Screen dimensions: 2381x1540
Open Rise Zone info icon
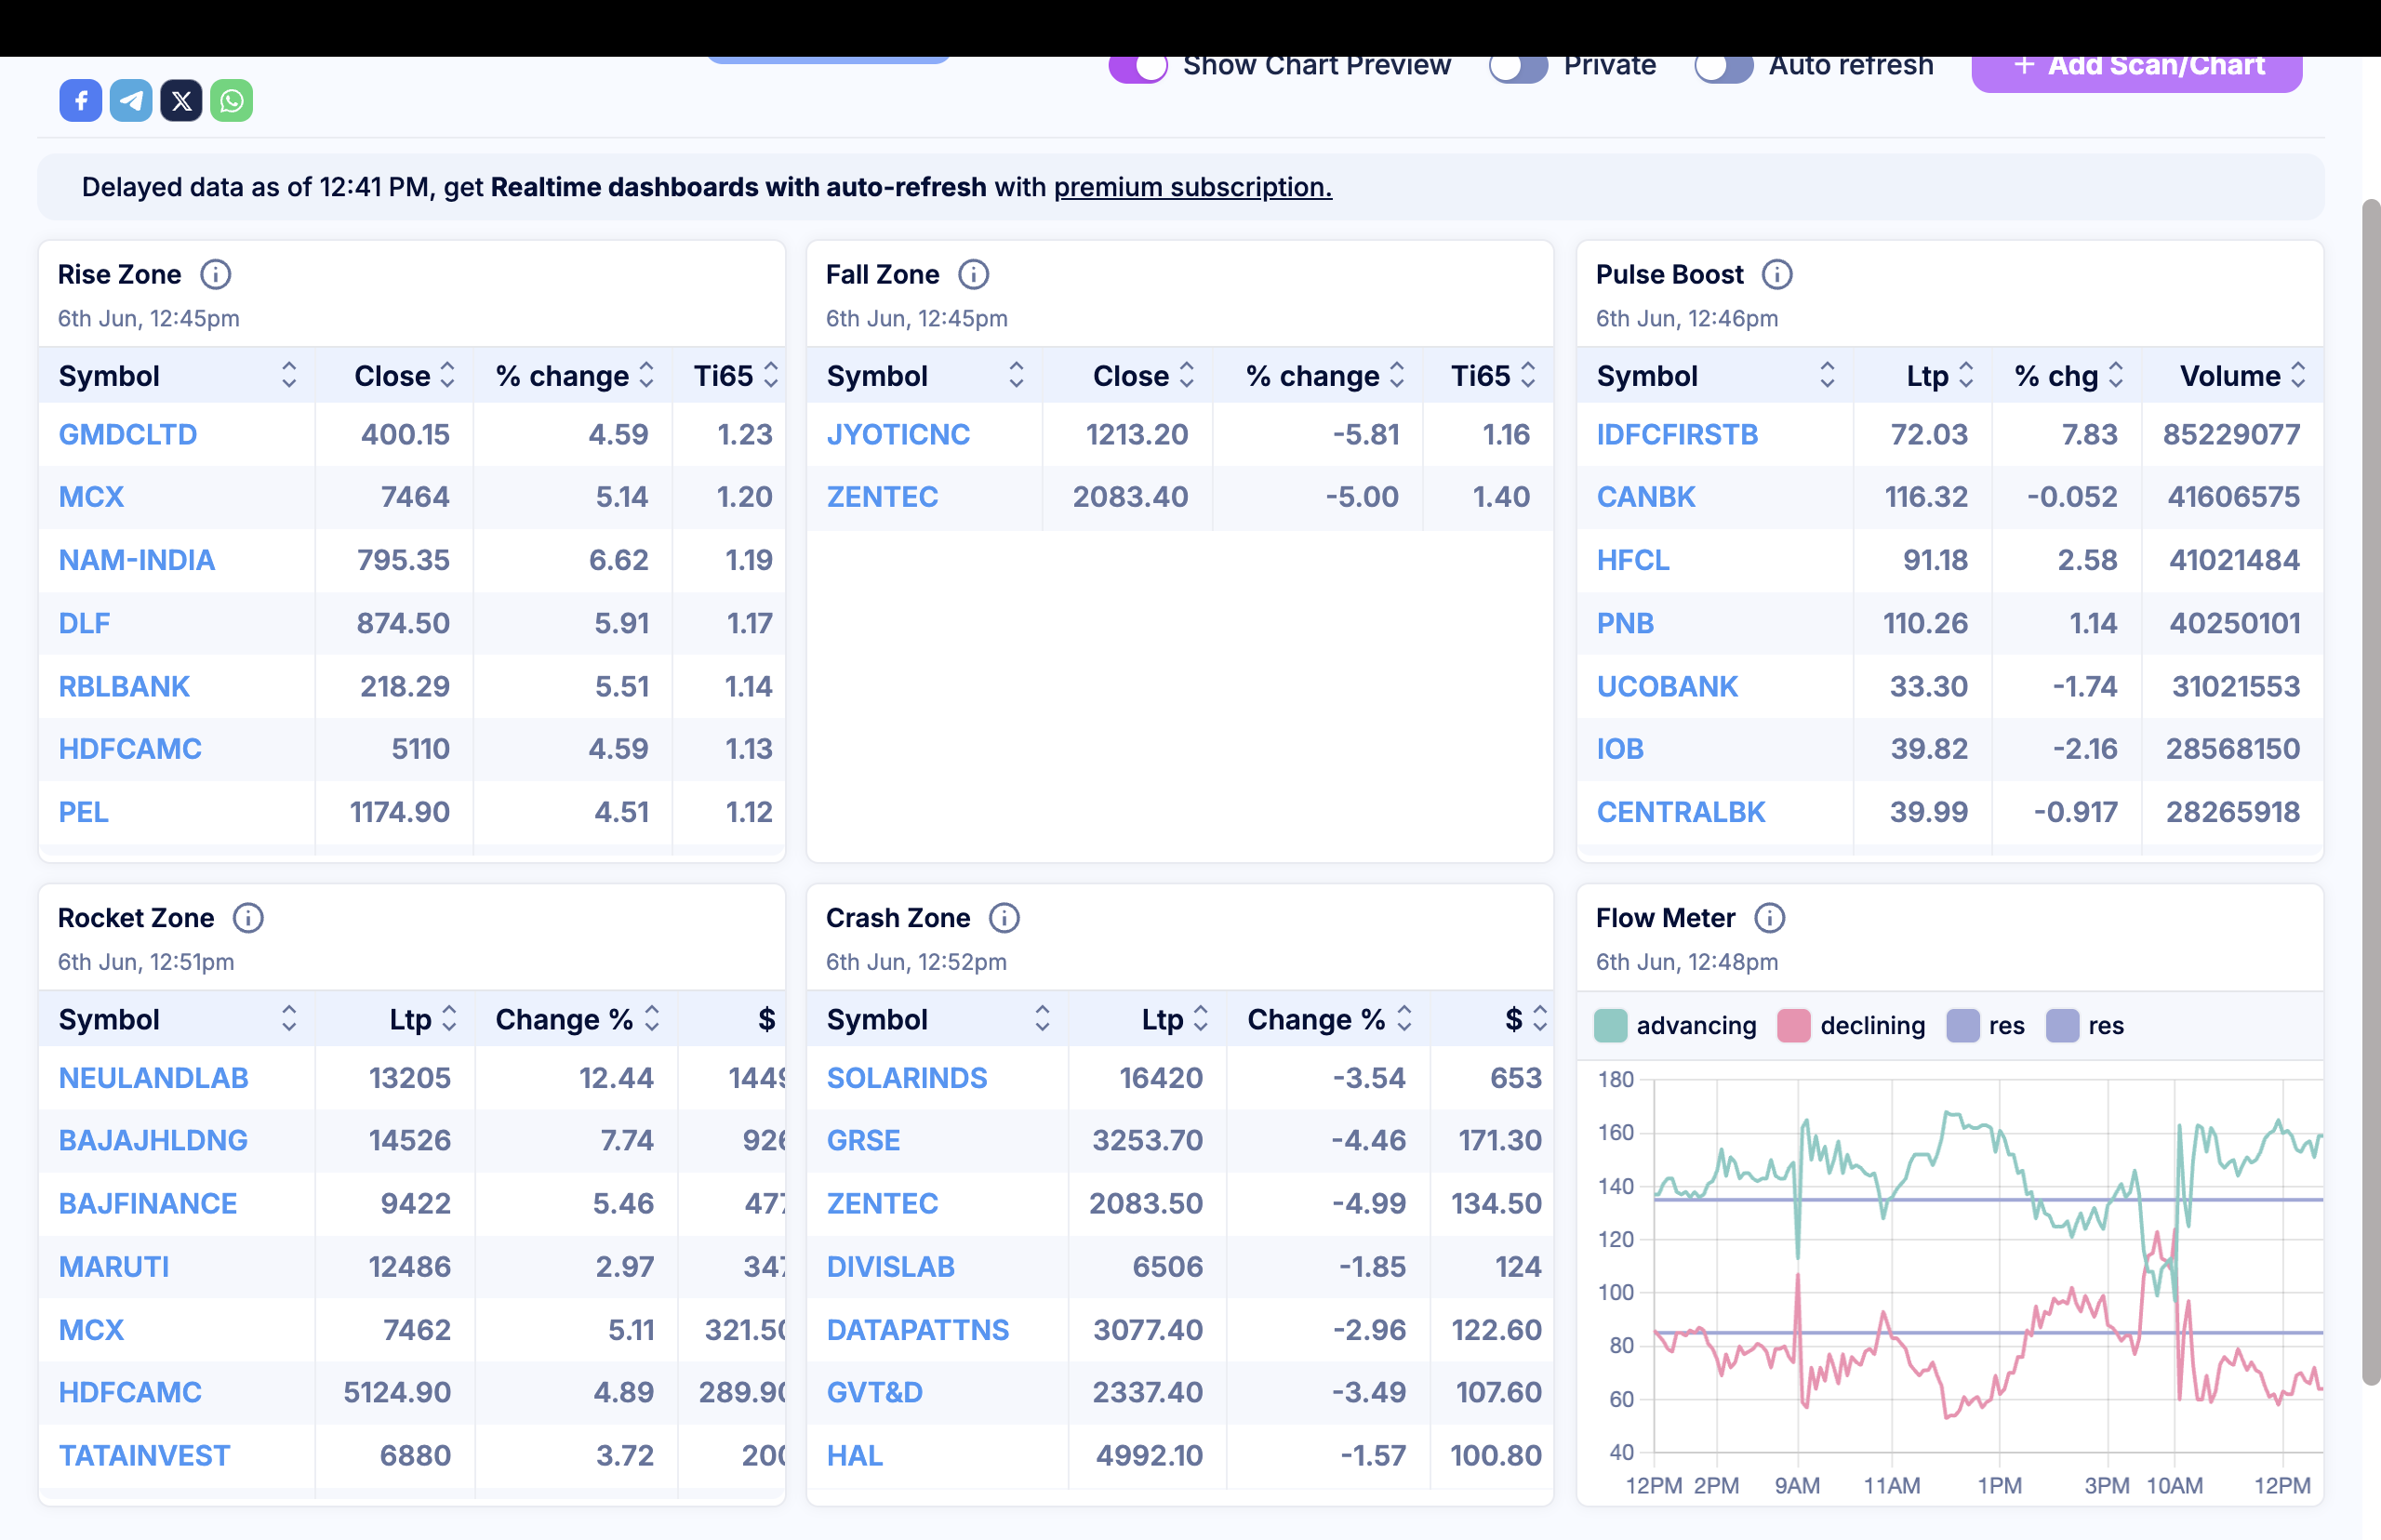click(x=216, y=274)
